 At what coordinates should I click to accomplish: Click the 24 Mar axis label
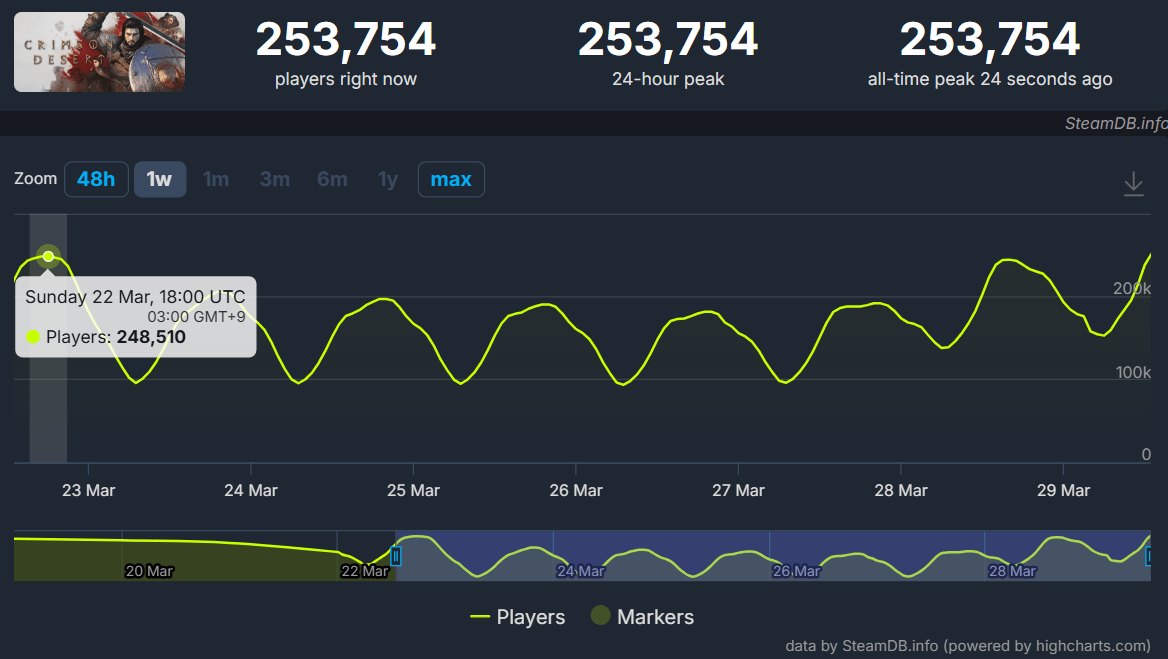point(251,491)
